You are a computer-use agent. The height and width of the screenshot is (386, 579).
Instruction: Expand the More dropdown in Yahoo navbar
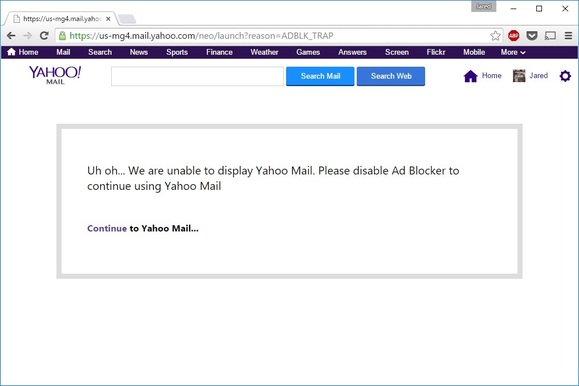[513, 52]
